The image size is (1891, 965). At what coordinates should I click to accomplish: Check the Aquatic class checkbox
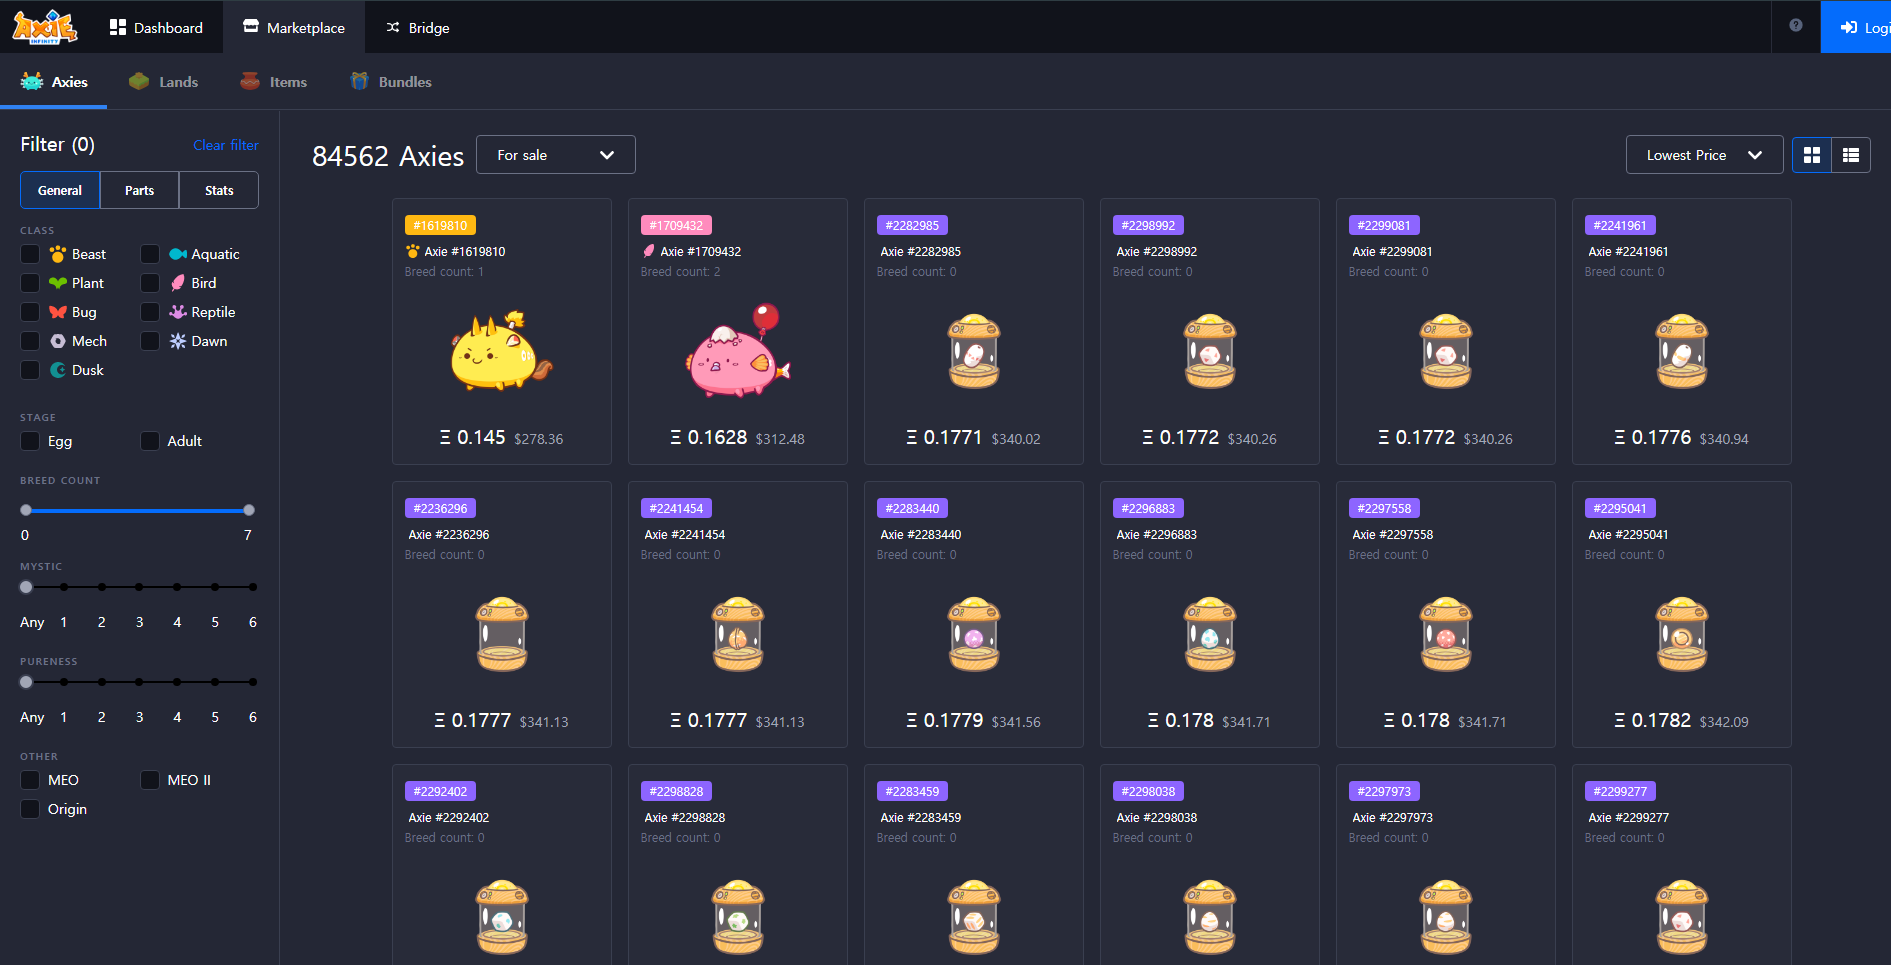(x=150, y=254)
